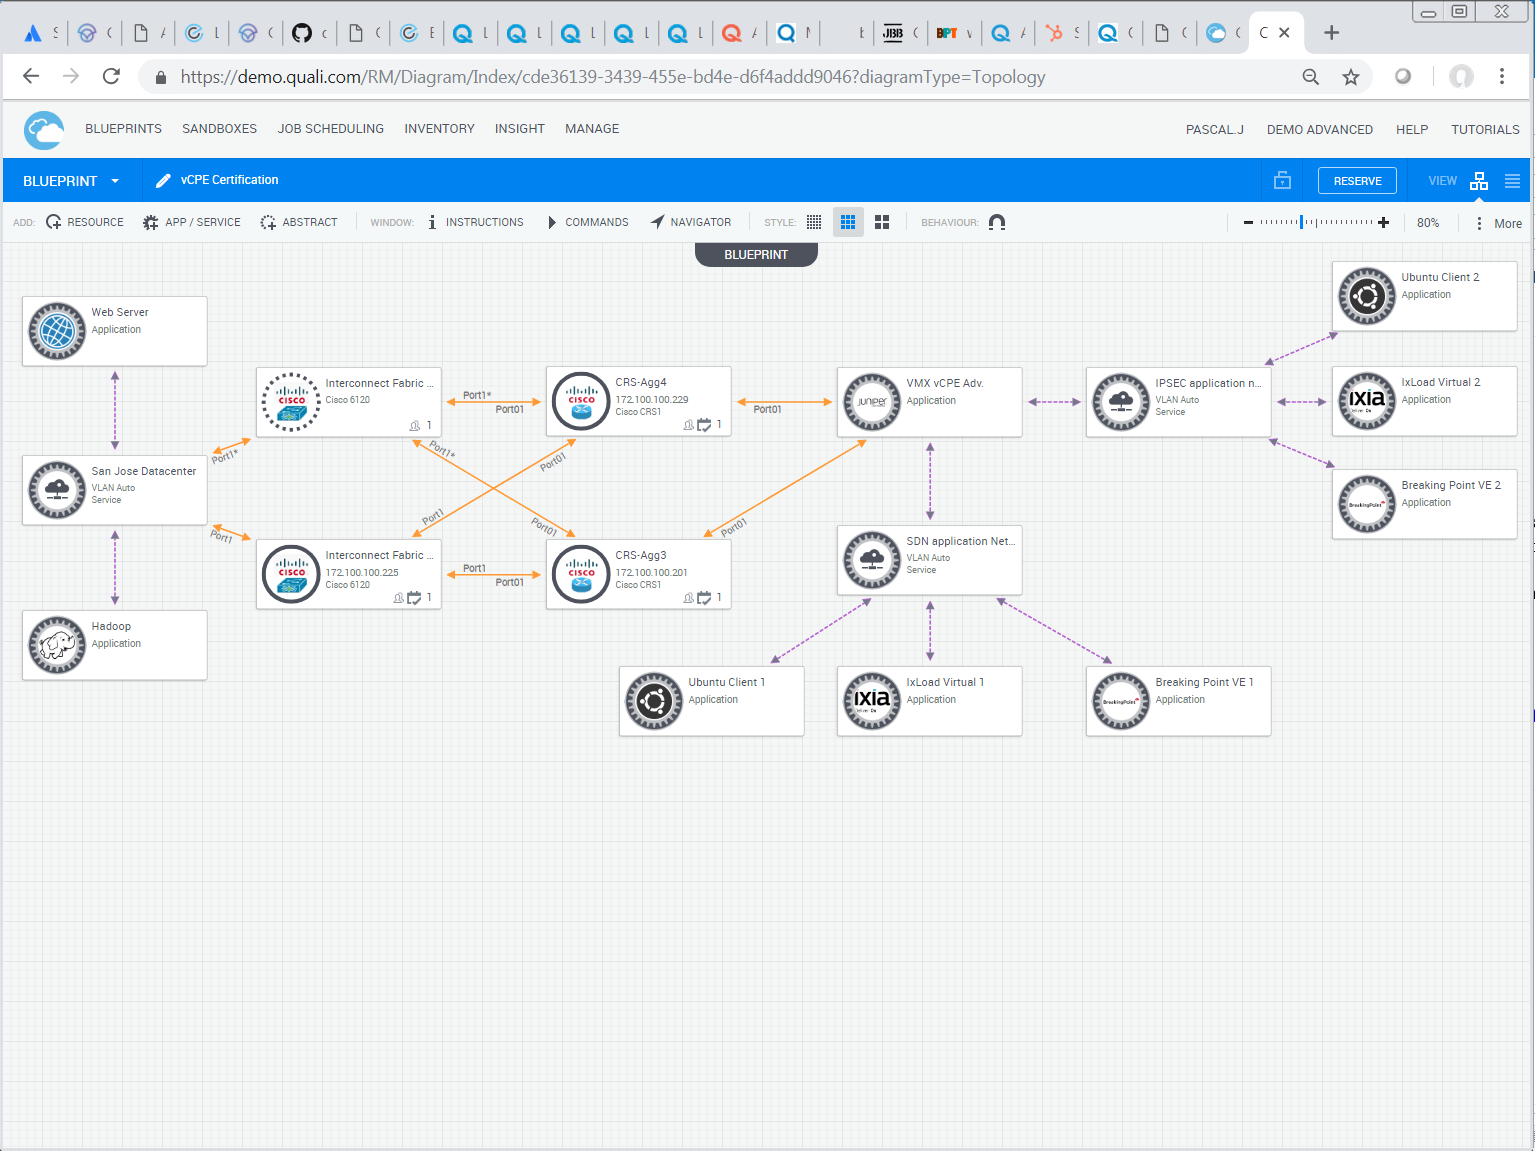Open the BLUEPRINTS section
This screenshot has height=1151, width=1535.
click(x=123, y=129)
